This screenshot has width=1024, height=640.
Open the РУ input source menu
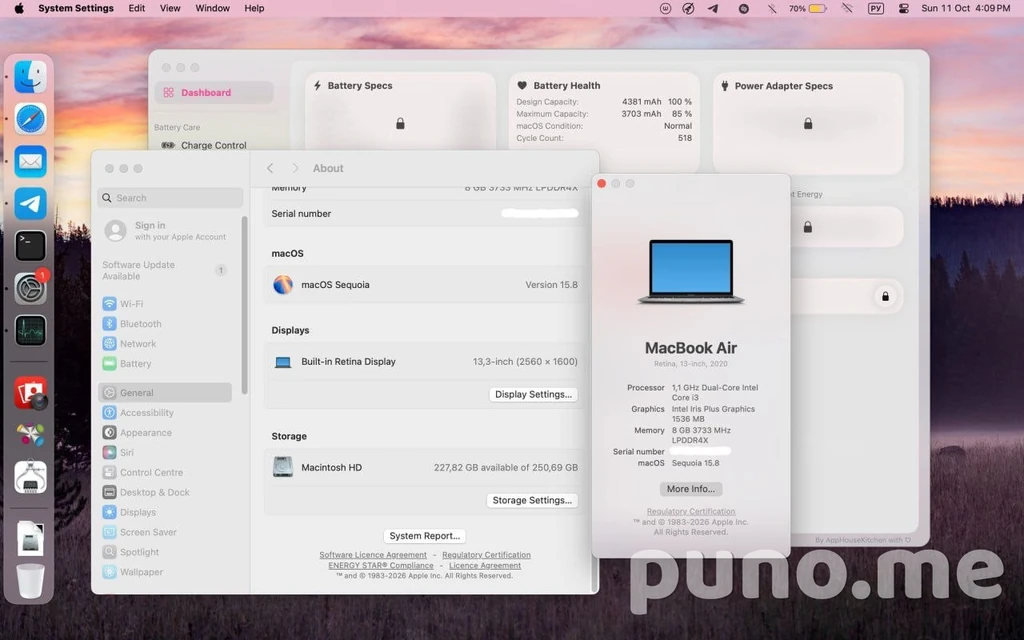click(x=876, y=8)
